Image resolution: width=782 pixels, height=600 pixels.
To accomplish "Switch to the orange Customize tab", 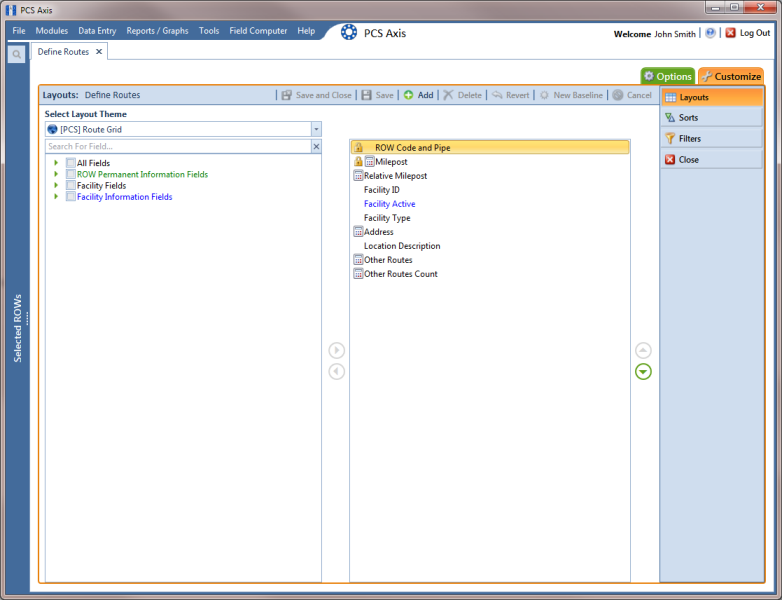I will [x=731, y=76].
